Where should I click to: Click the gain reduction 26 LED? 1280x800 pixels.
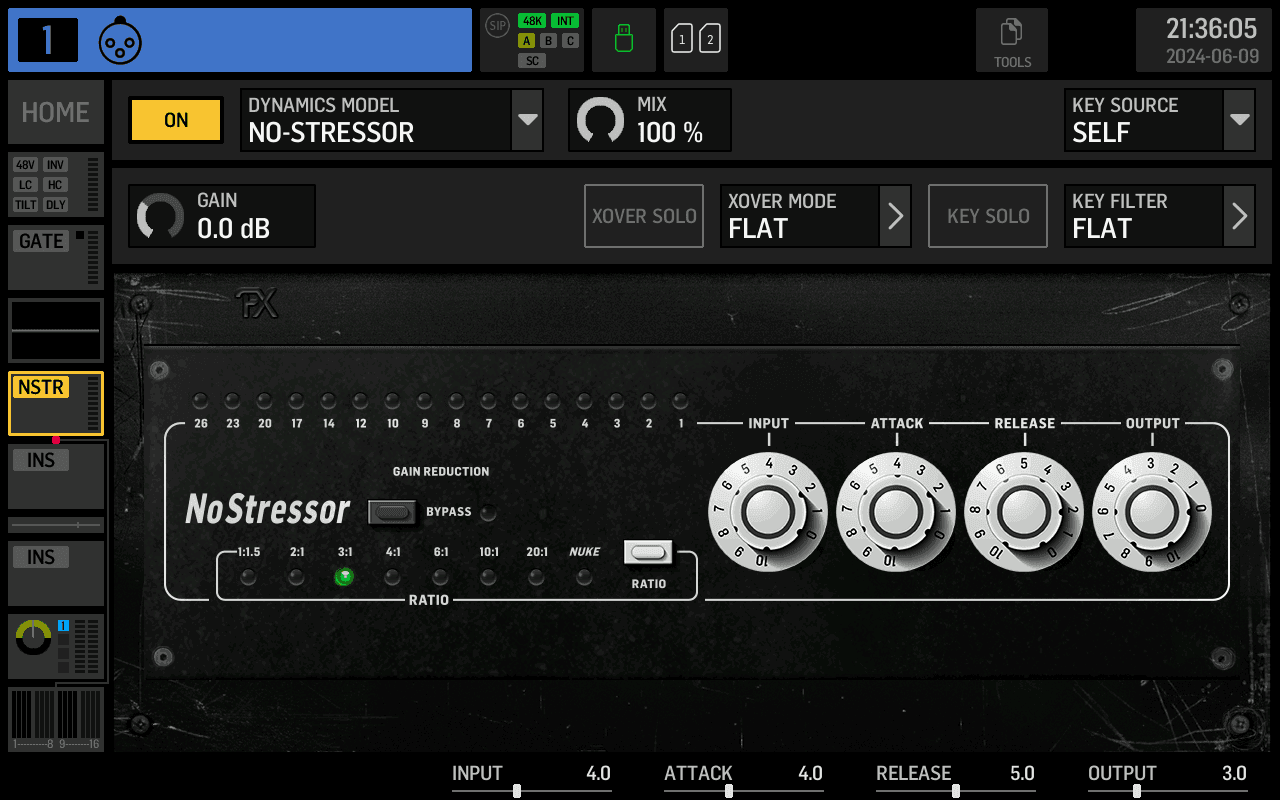(x=201, y=401)
